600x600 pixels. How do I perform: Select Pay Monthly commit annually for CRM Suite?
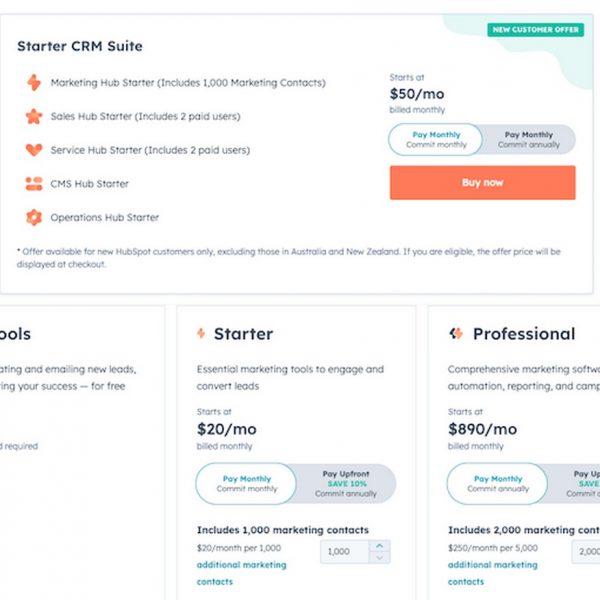(529, 139)
